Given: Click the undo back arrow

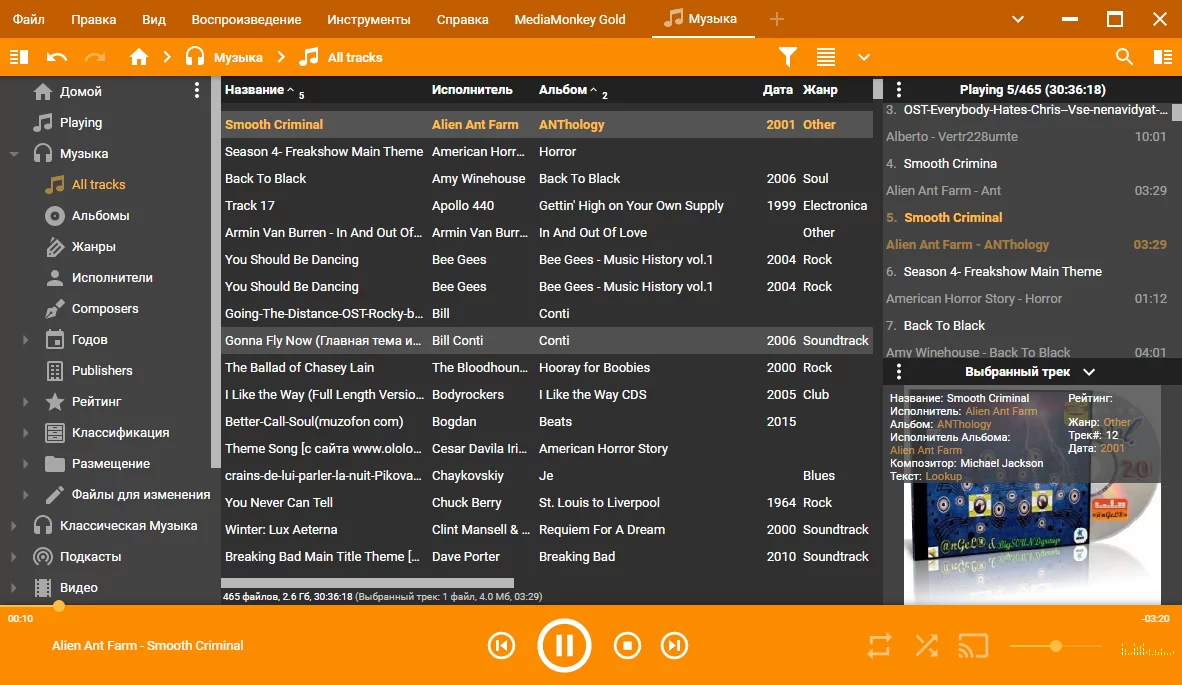Looking at the screenshot, I should 57,57.
